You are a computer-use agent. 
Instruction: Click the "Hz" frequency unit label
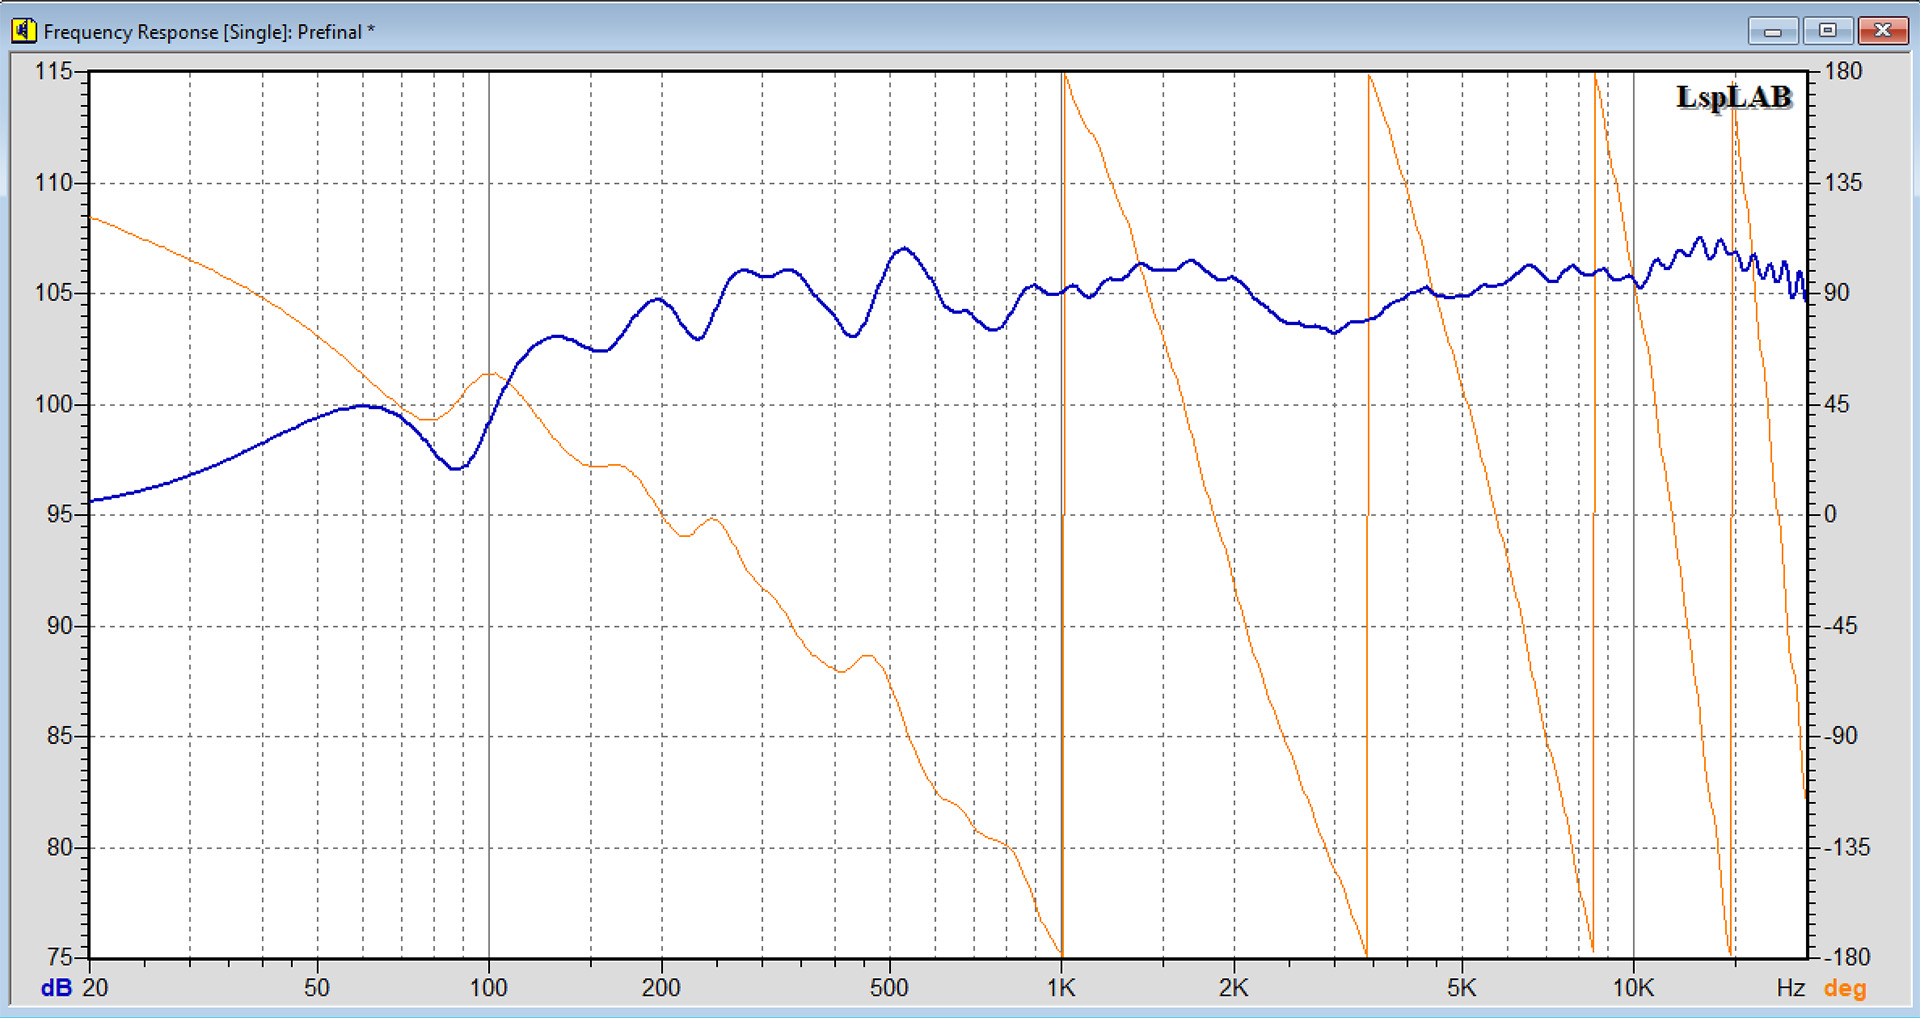coord(1791,988)
